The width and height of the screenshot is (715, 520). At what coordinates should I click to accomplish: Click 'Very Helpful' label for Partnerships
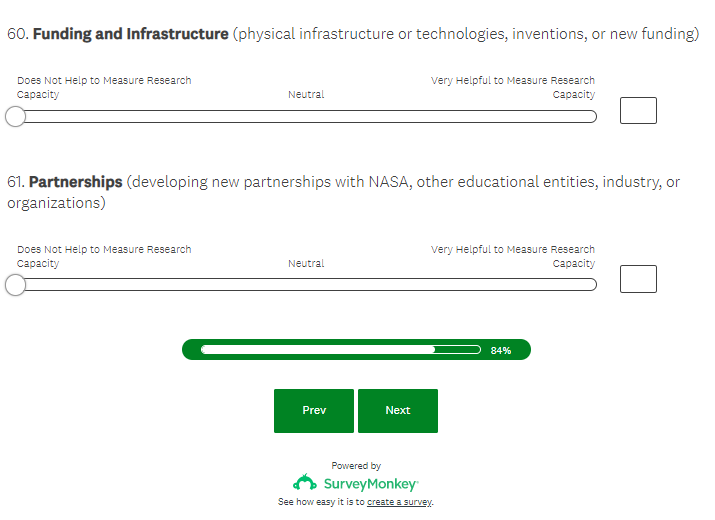[513, 256]
